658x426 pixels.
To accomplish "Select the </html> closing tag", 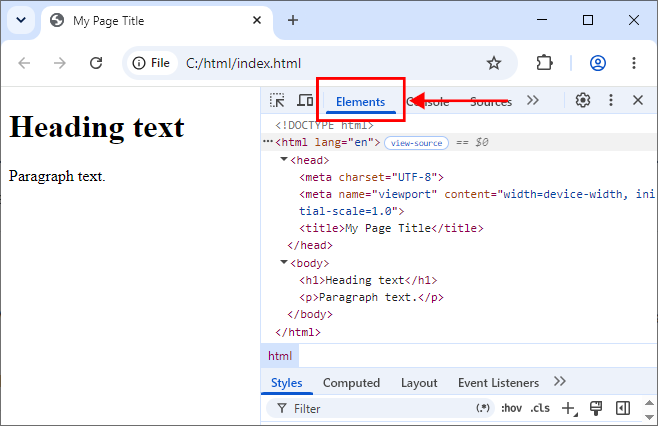I will tap(298, 332).
